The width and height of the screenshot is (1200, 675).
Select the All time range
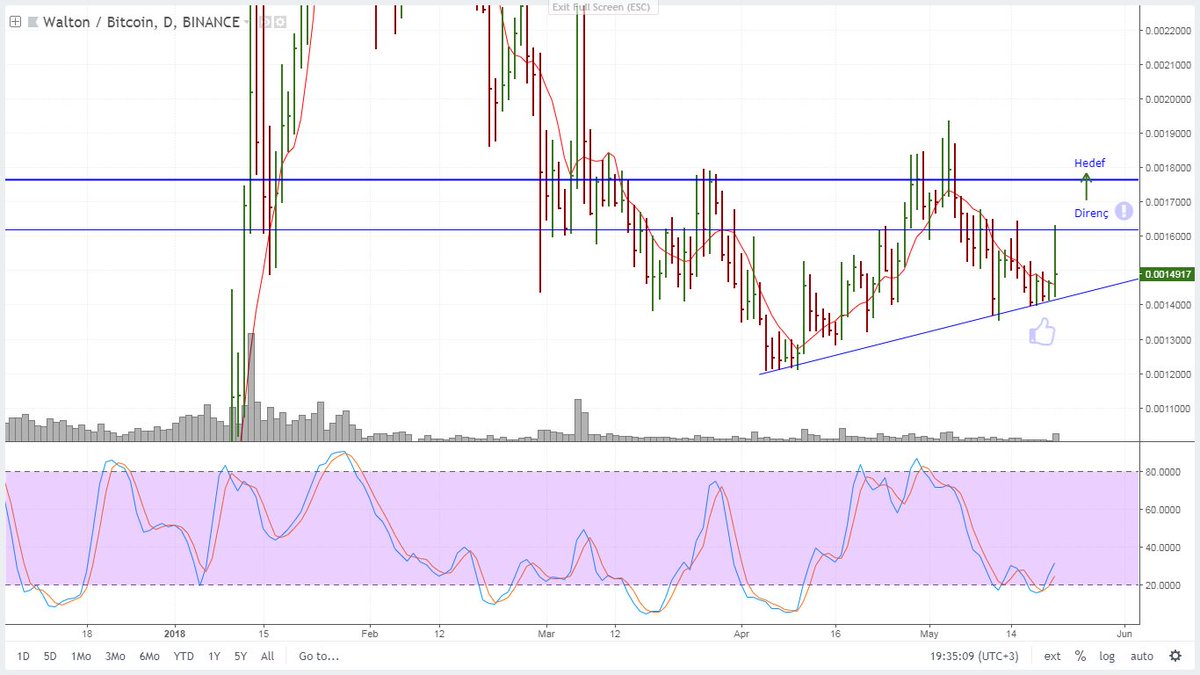tap(267, 657)
